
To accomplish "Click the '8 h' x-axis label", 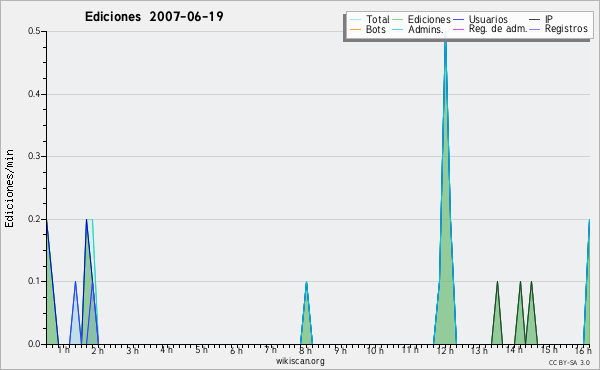I will coord(305,350).
